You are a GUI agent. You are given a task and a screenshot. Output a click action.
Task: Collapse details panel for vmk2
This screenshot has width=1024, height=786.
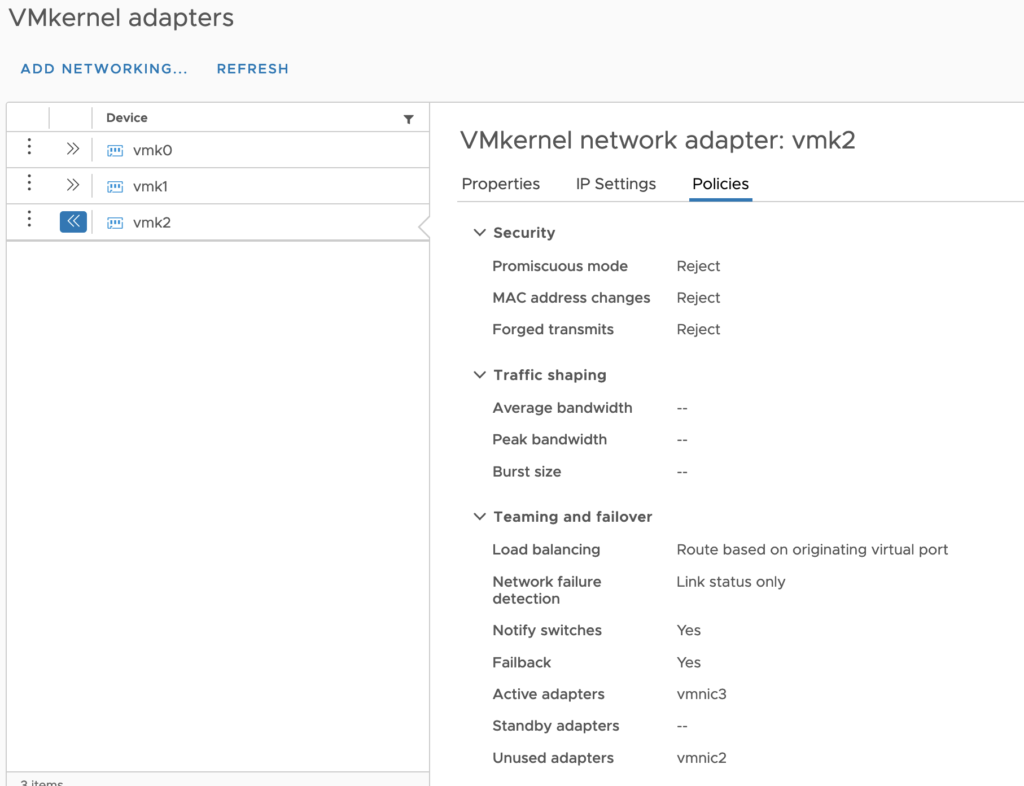tap(73, 221)
